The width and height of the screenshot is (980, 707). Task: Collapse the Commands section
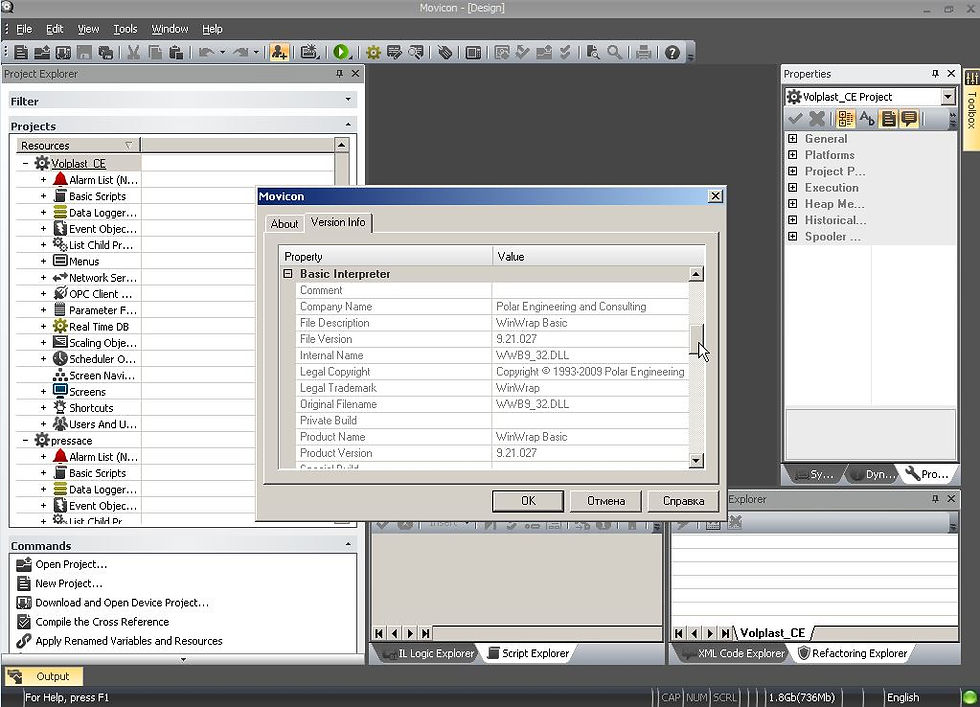coord(348,545)
